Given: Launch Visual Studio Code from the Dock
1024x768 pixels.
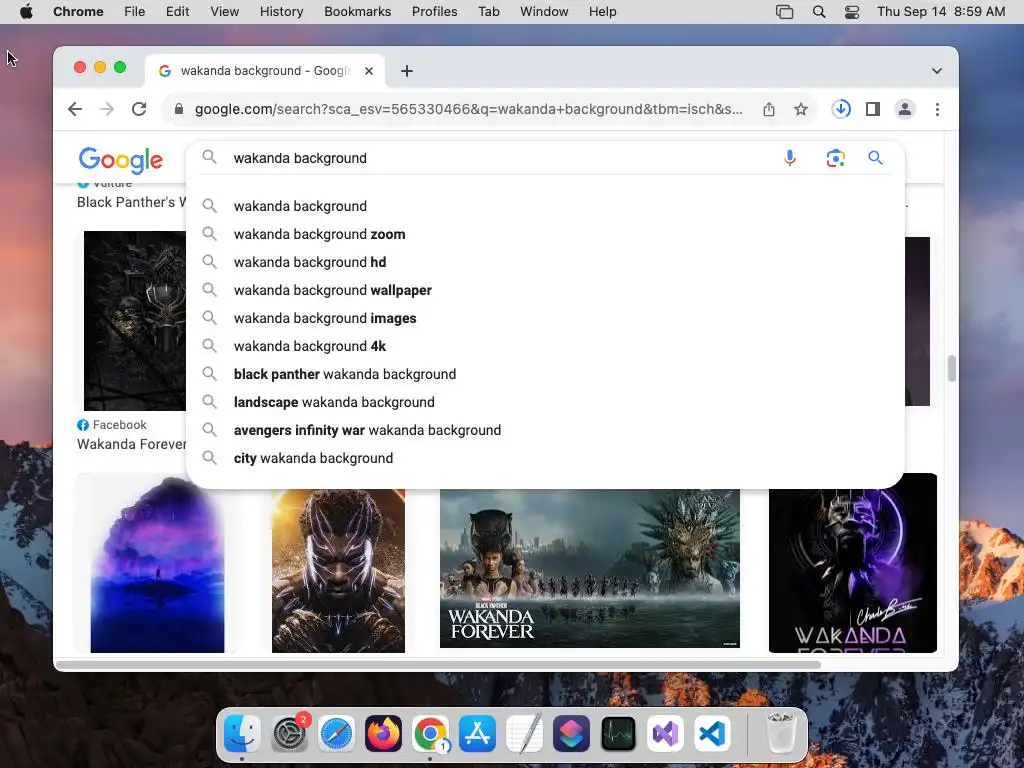Looking at the screenshot, I should (x=712, y=733).
